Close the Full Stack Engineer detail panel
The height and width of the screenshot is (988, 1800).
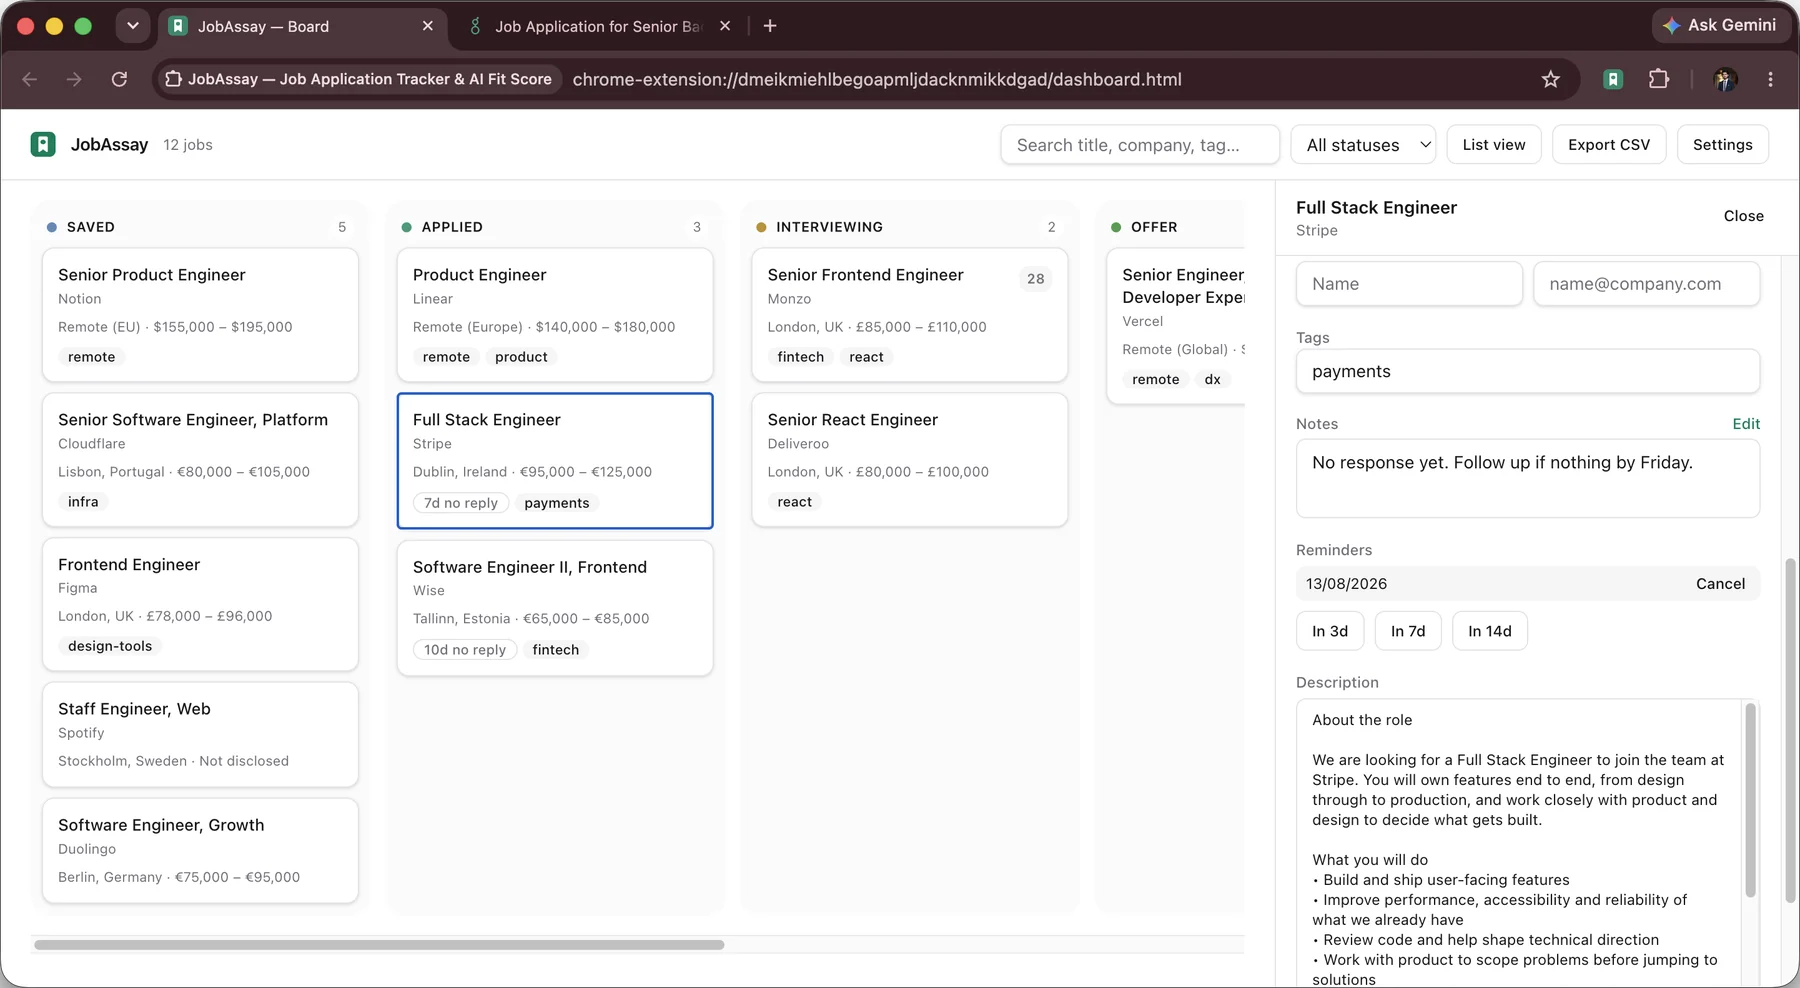click(1743, 216)
